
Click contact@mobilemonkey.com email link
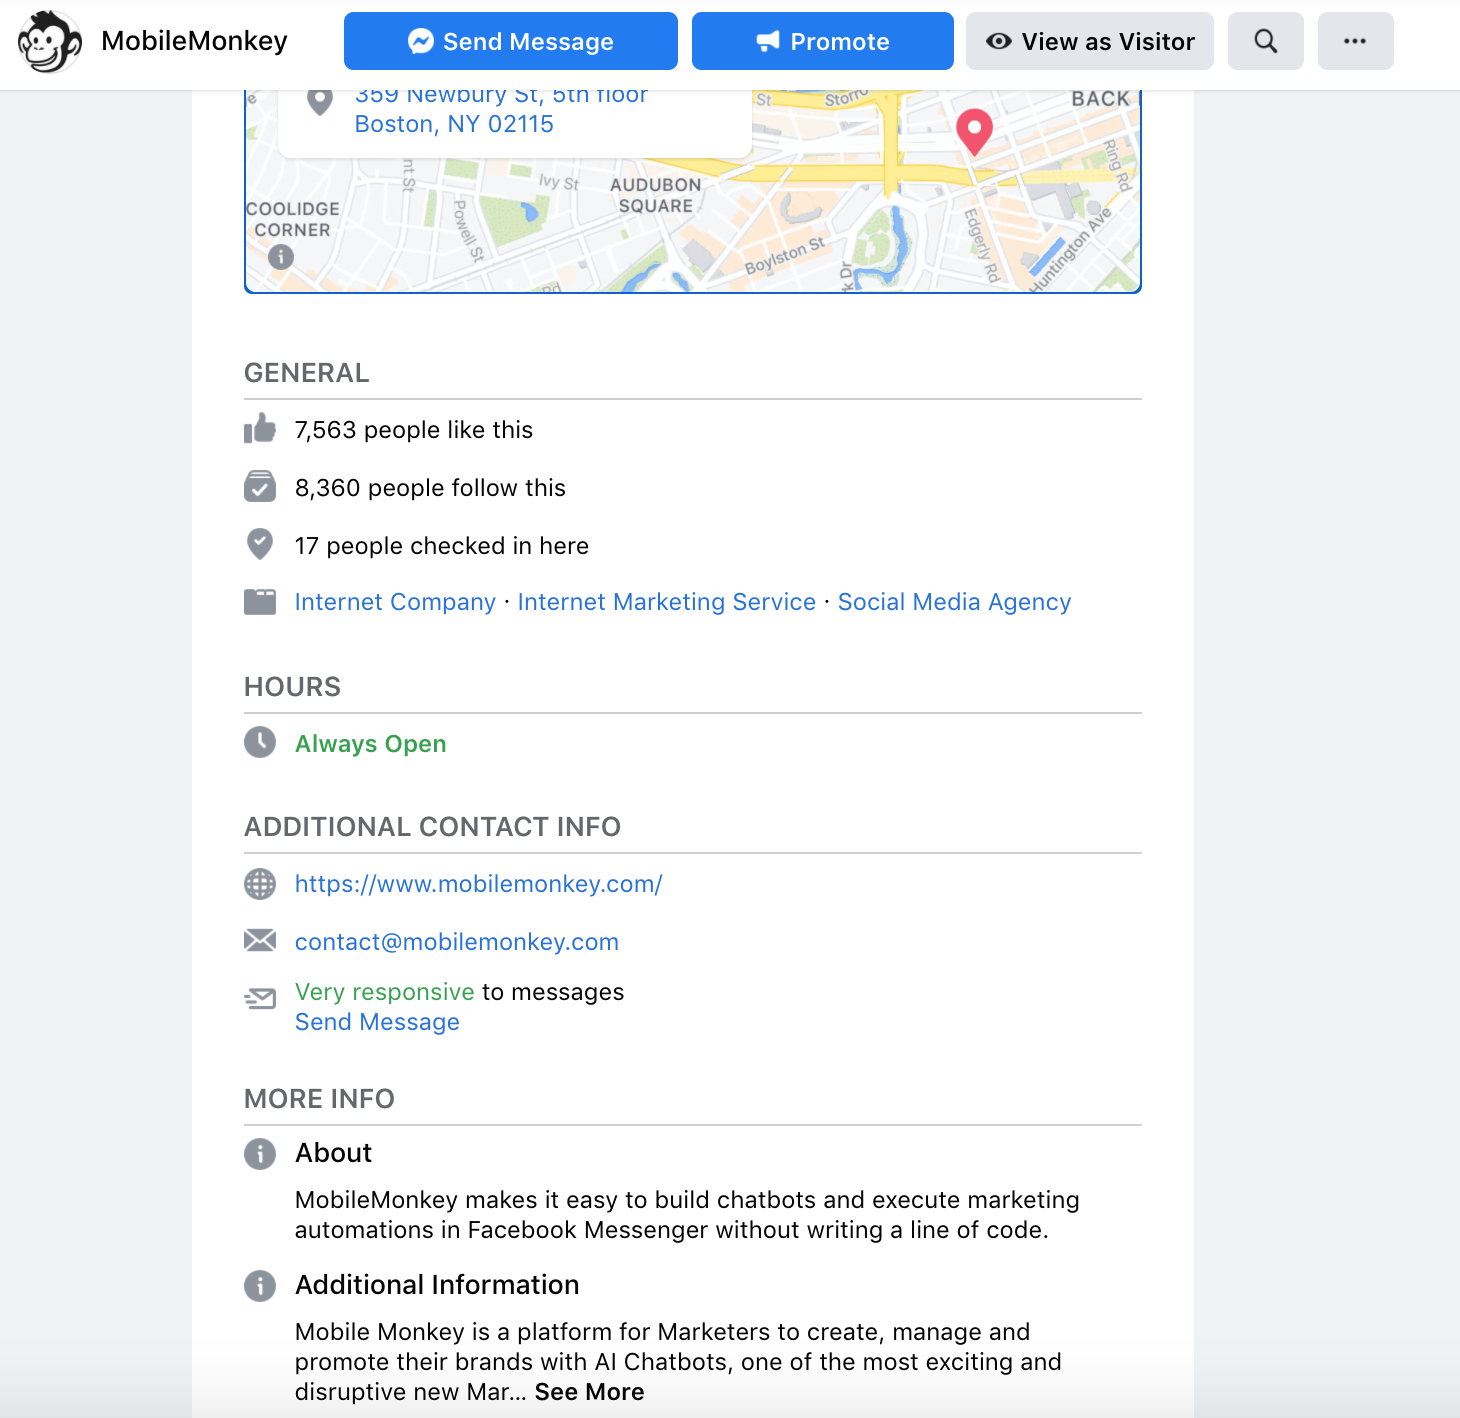click(456, 942)
